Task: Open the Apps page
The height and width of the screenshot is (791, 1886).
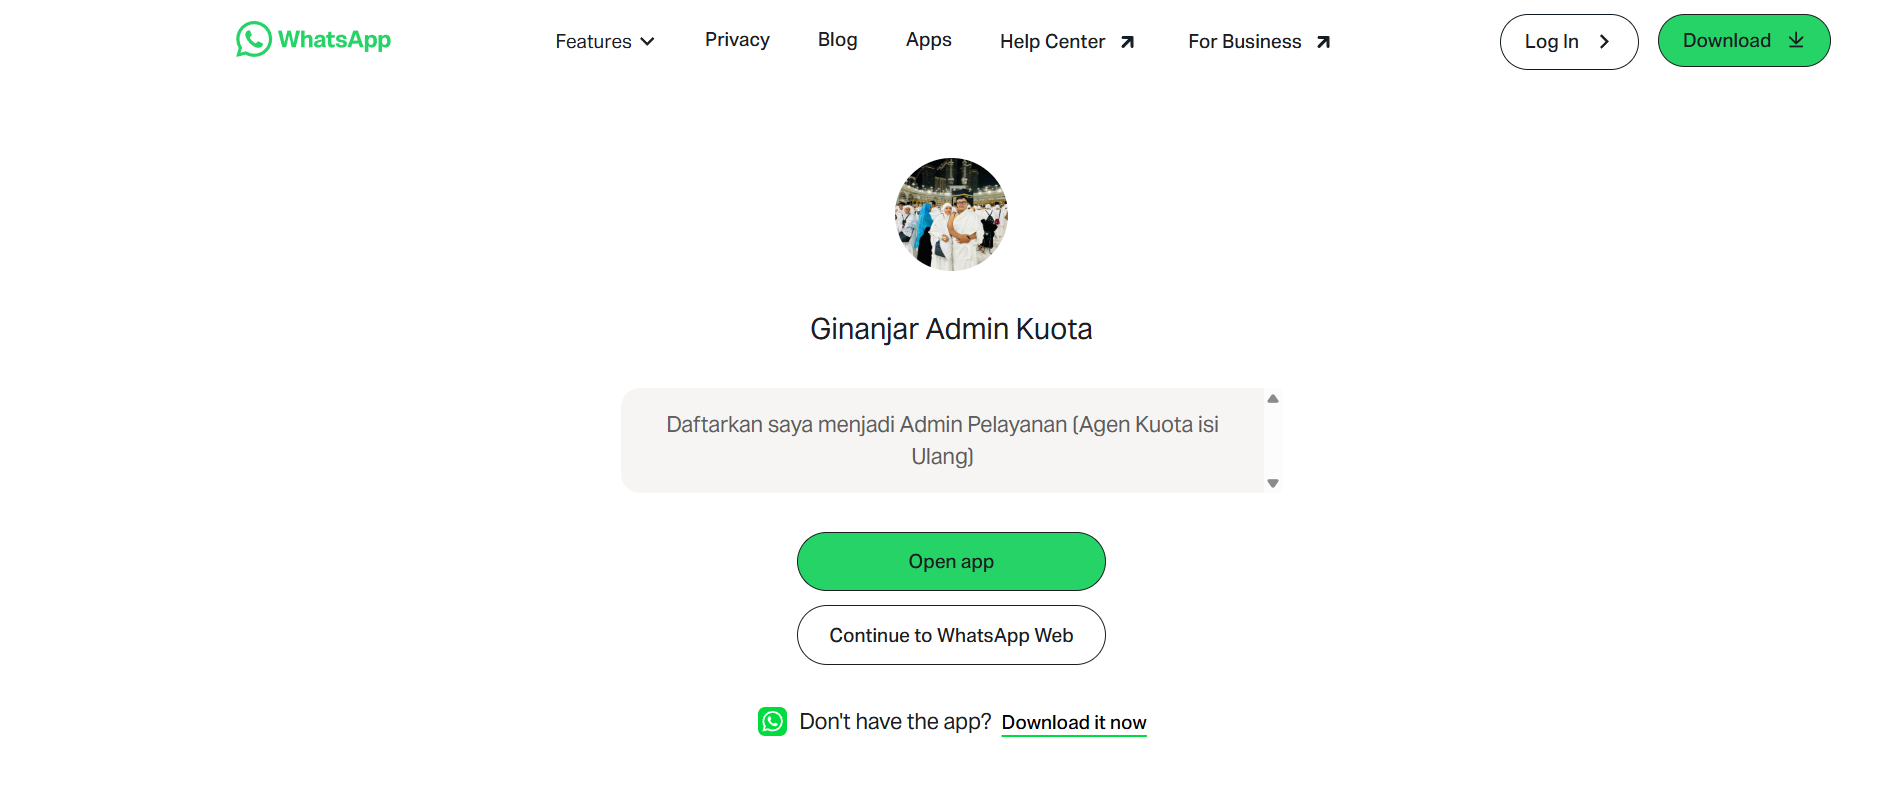Action: coord(928,40)
